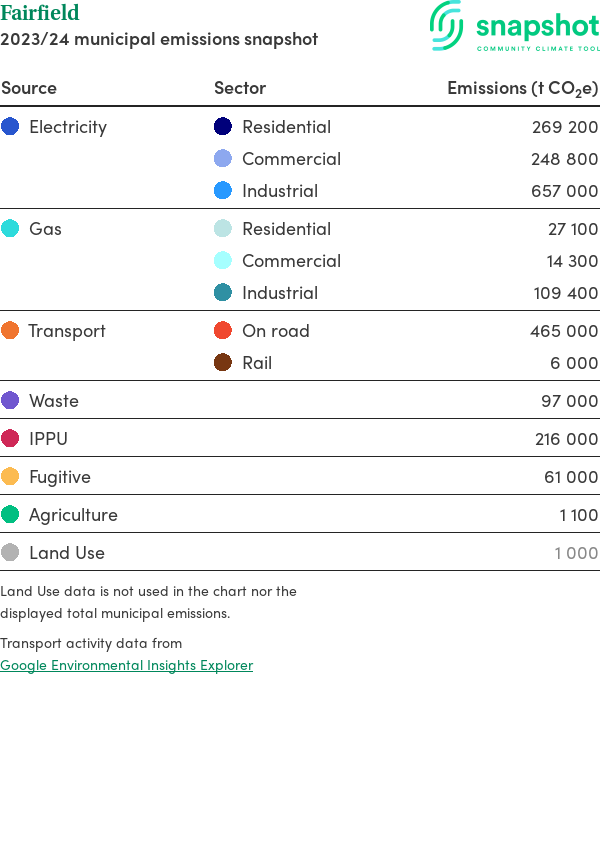The width and height of the screenshot is (600, 850).
Task: Click the grey Land Use dot
Action: [x=10, y=552]
